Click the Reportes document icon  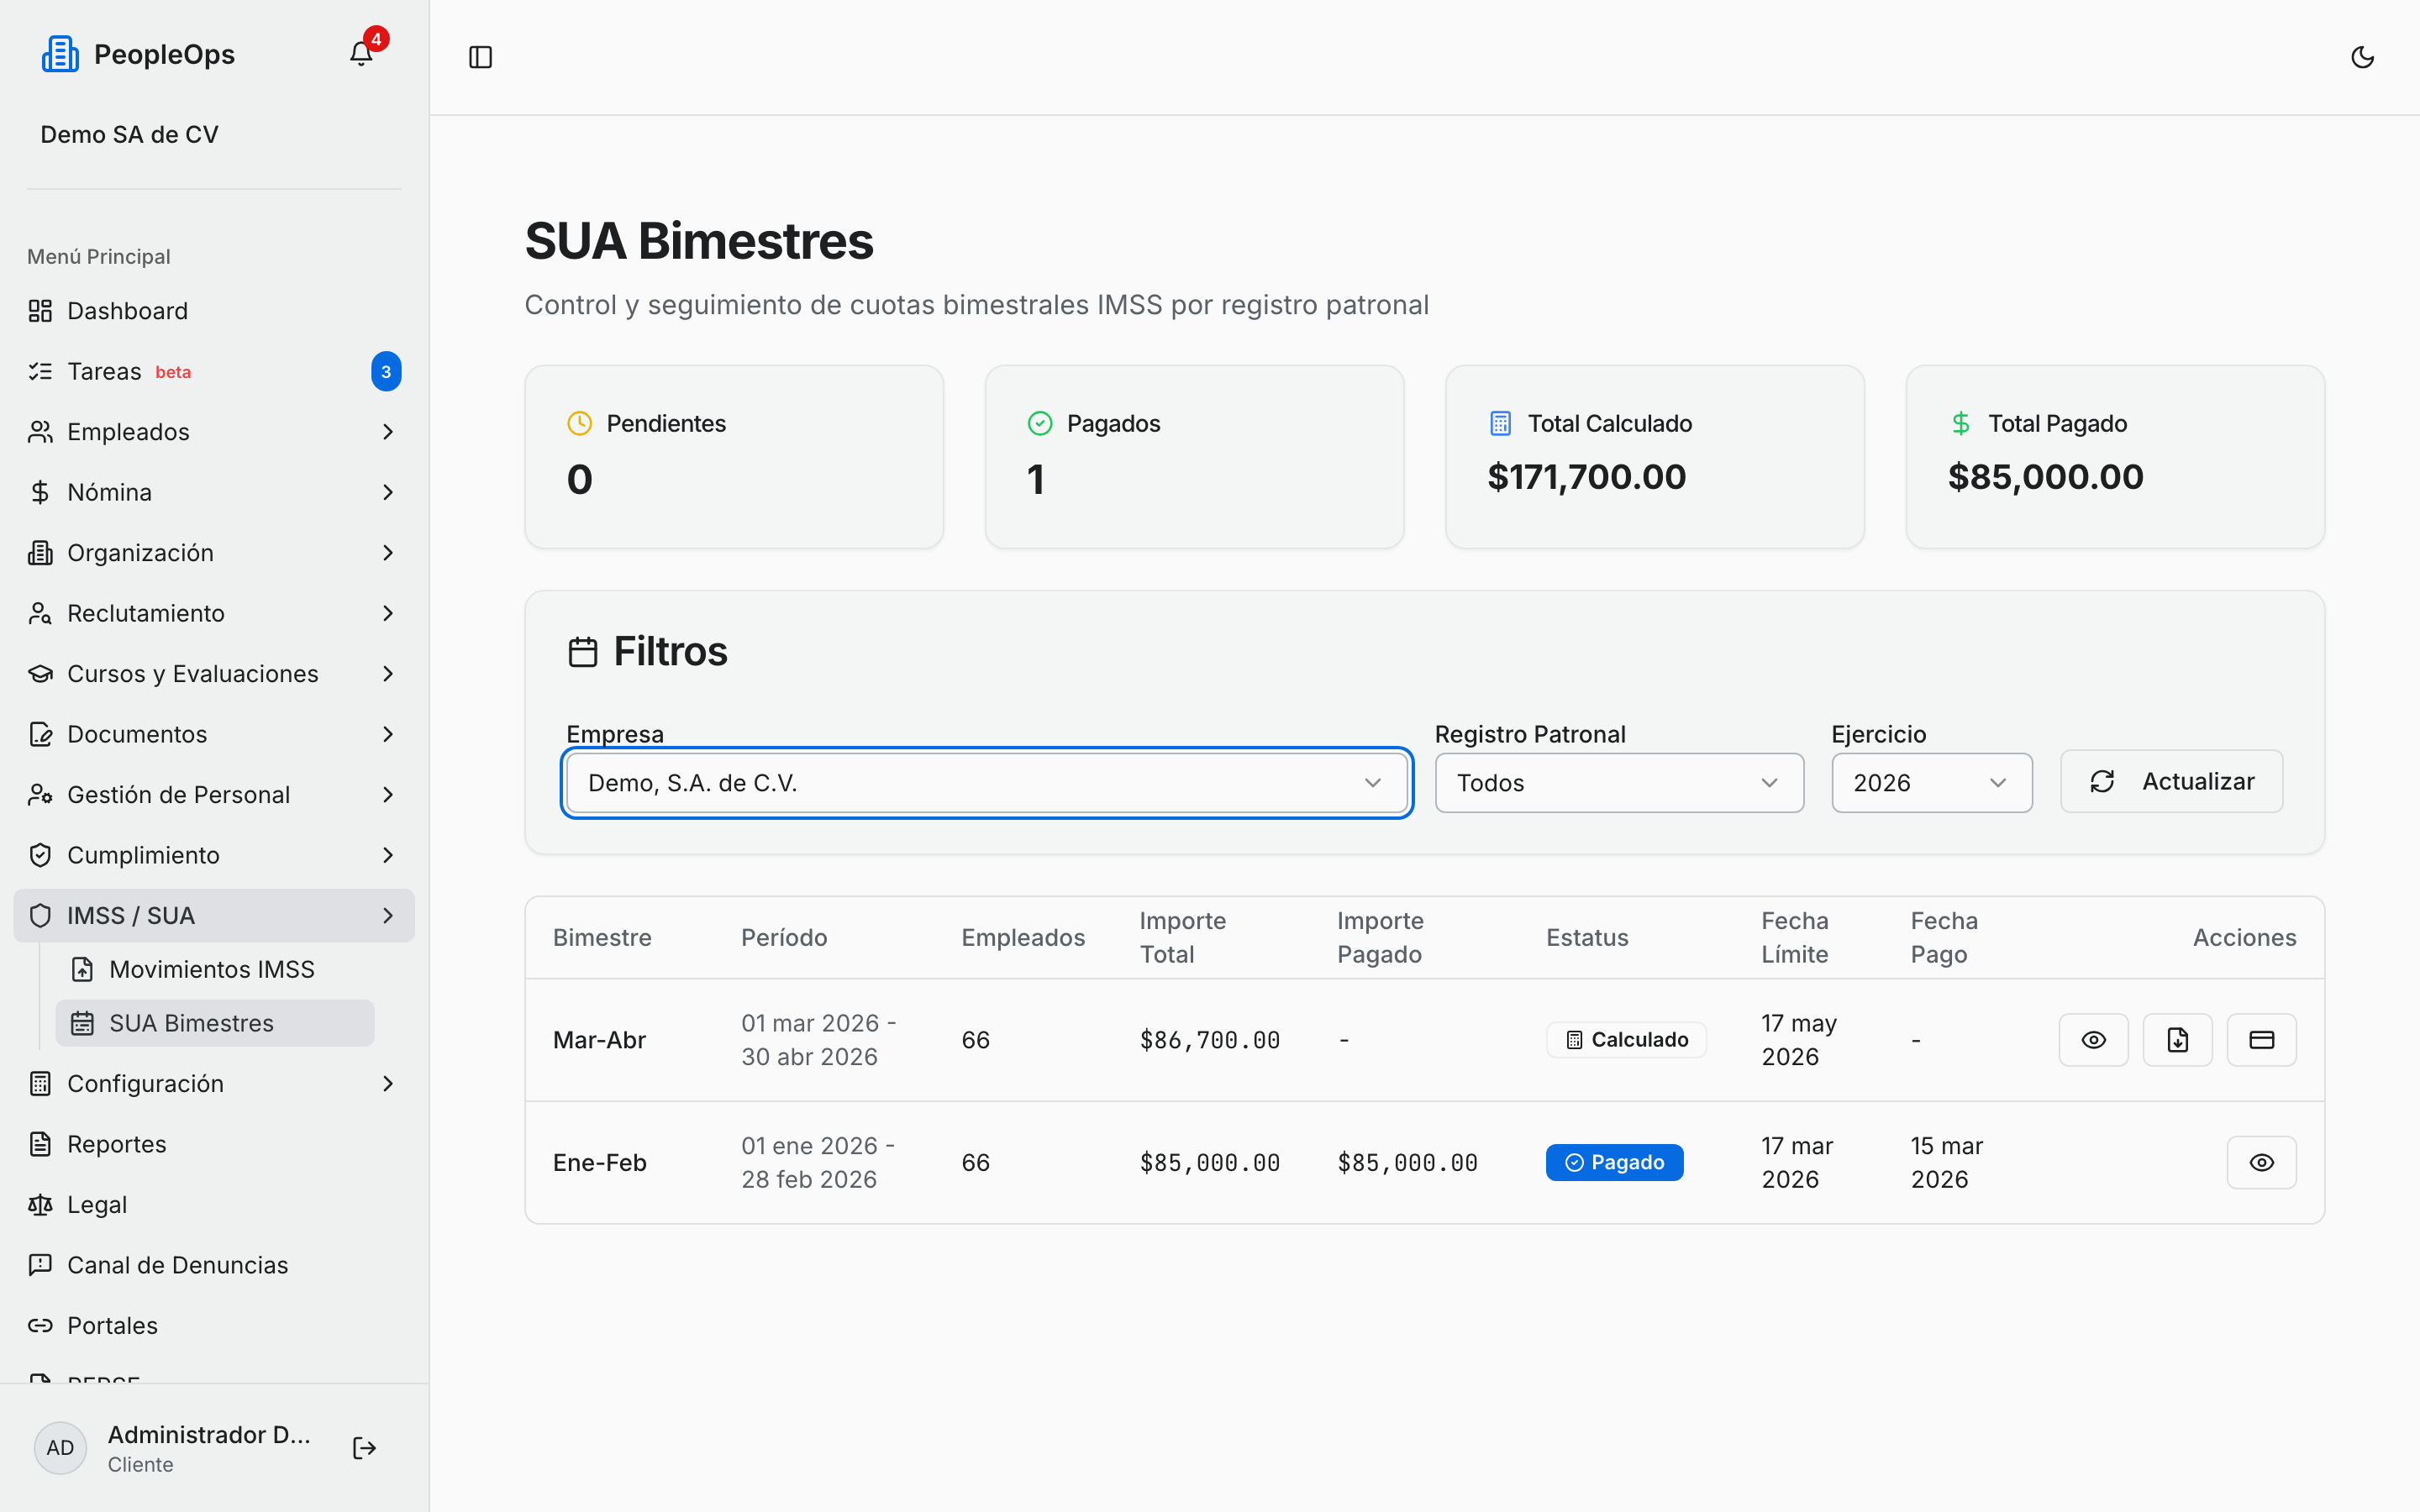40,1144
